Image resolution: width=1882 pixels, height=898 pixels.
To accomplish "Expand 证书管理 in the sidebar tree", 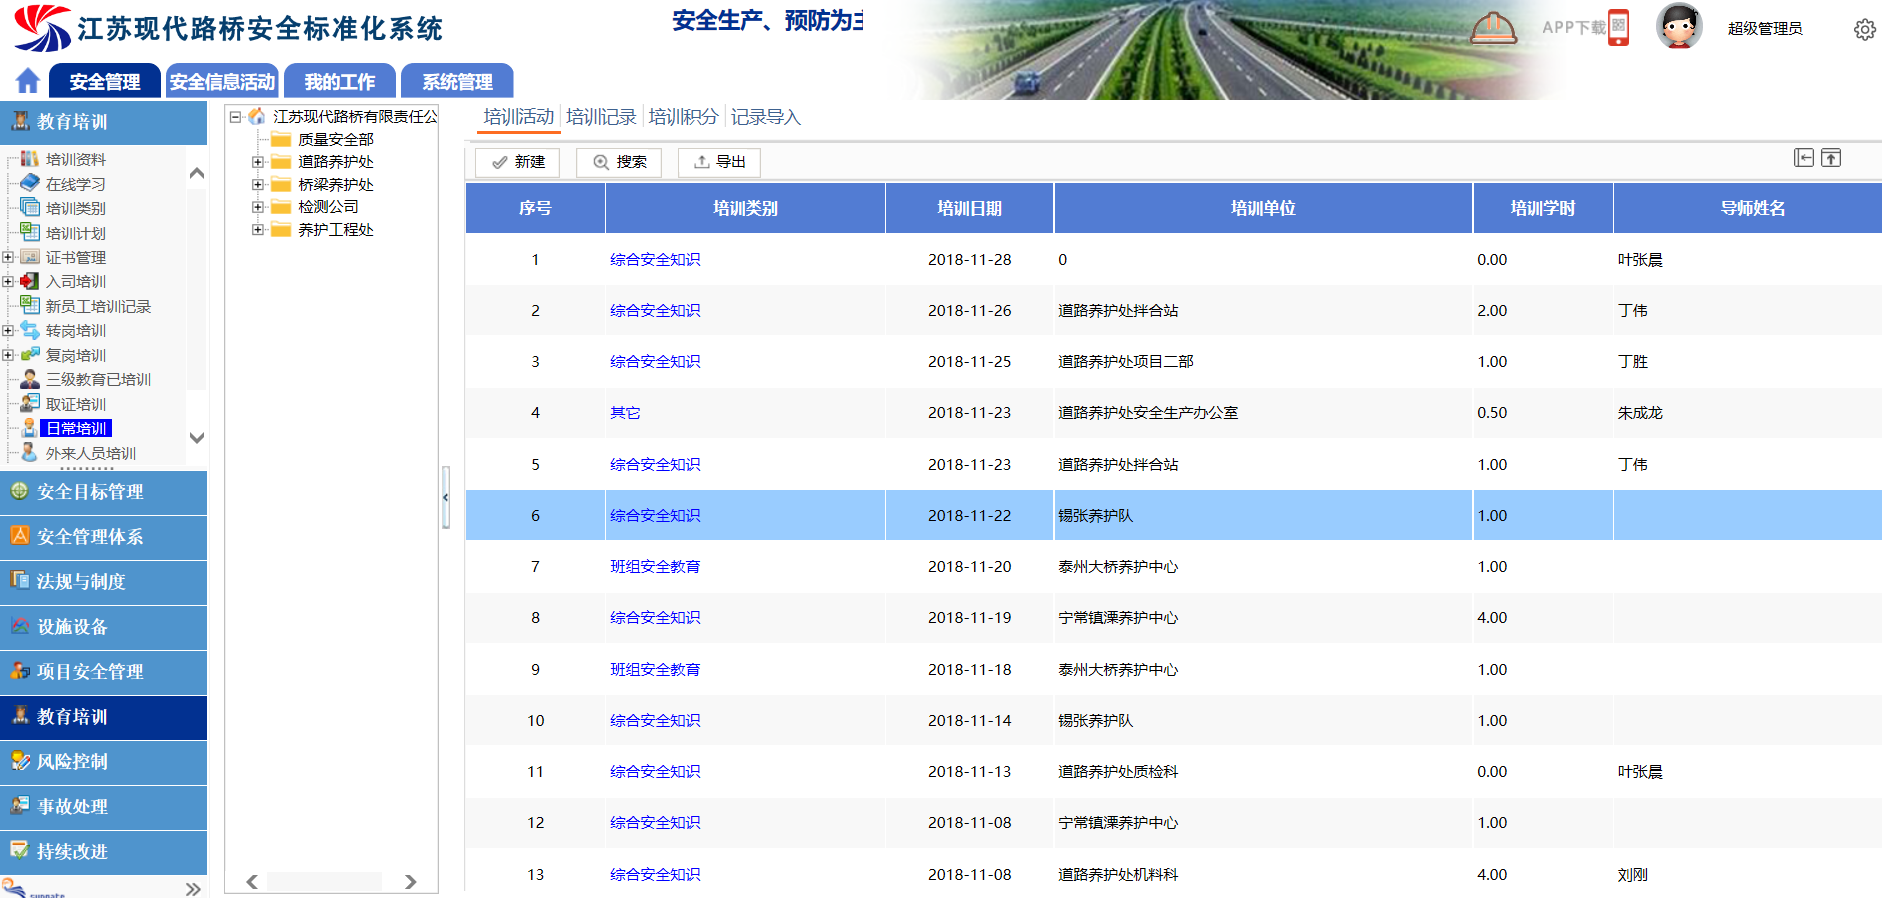I will 8,257.
